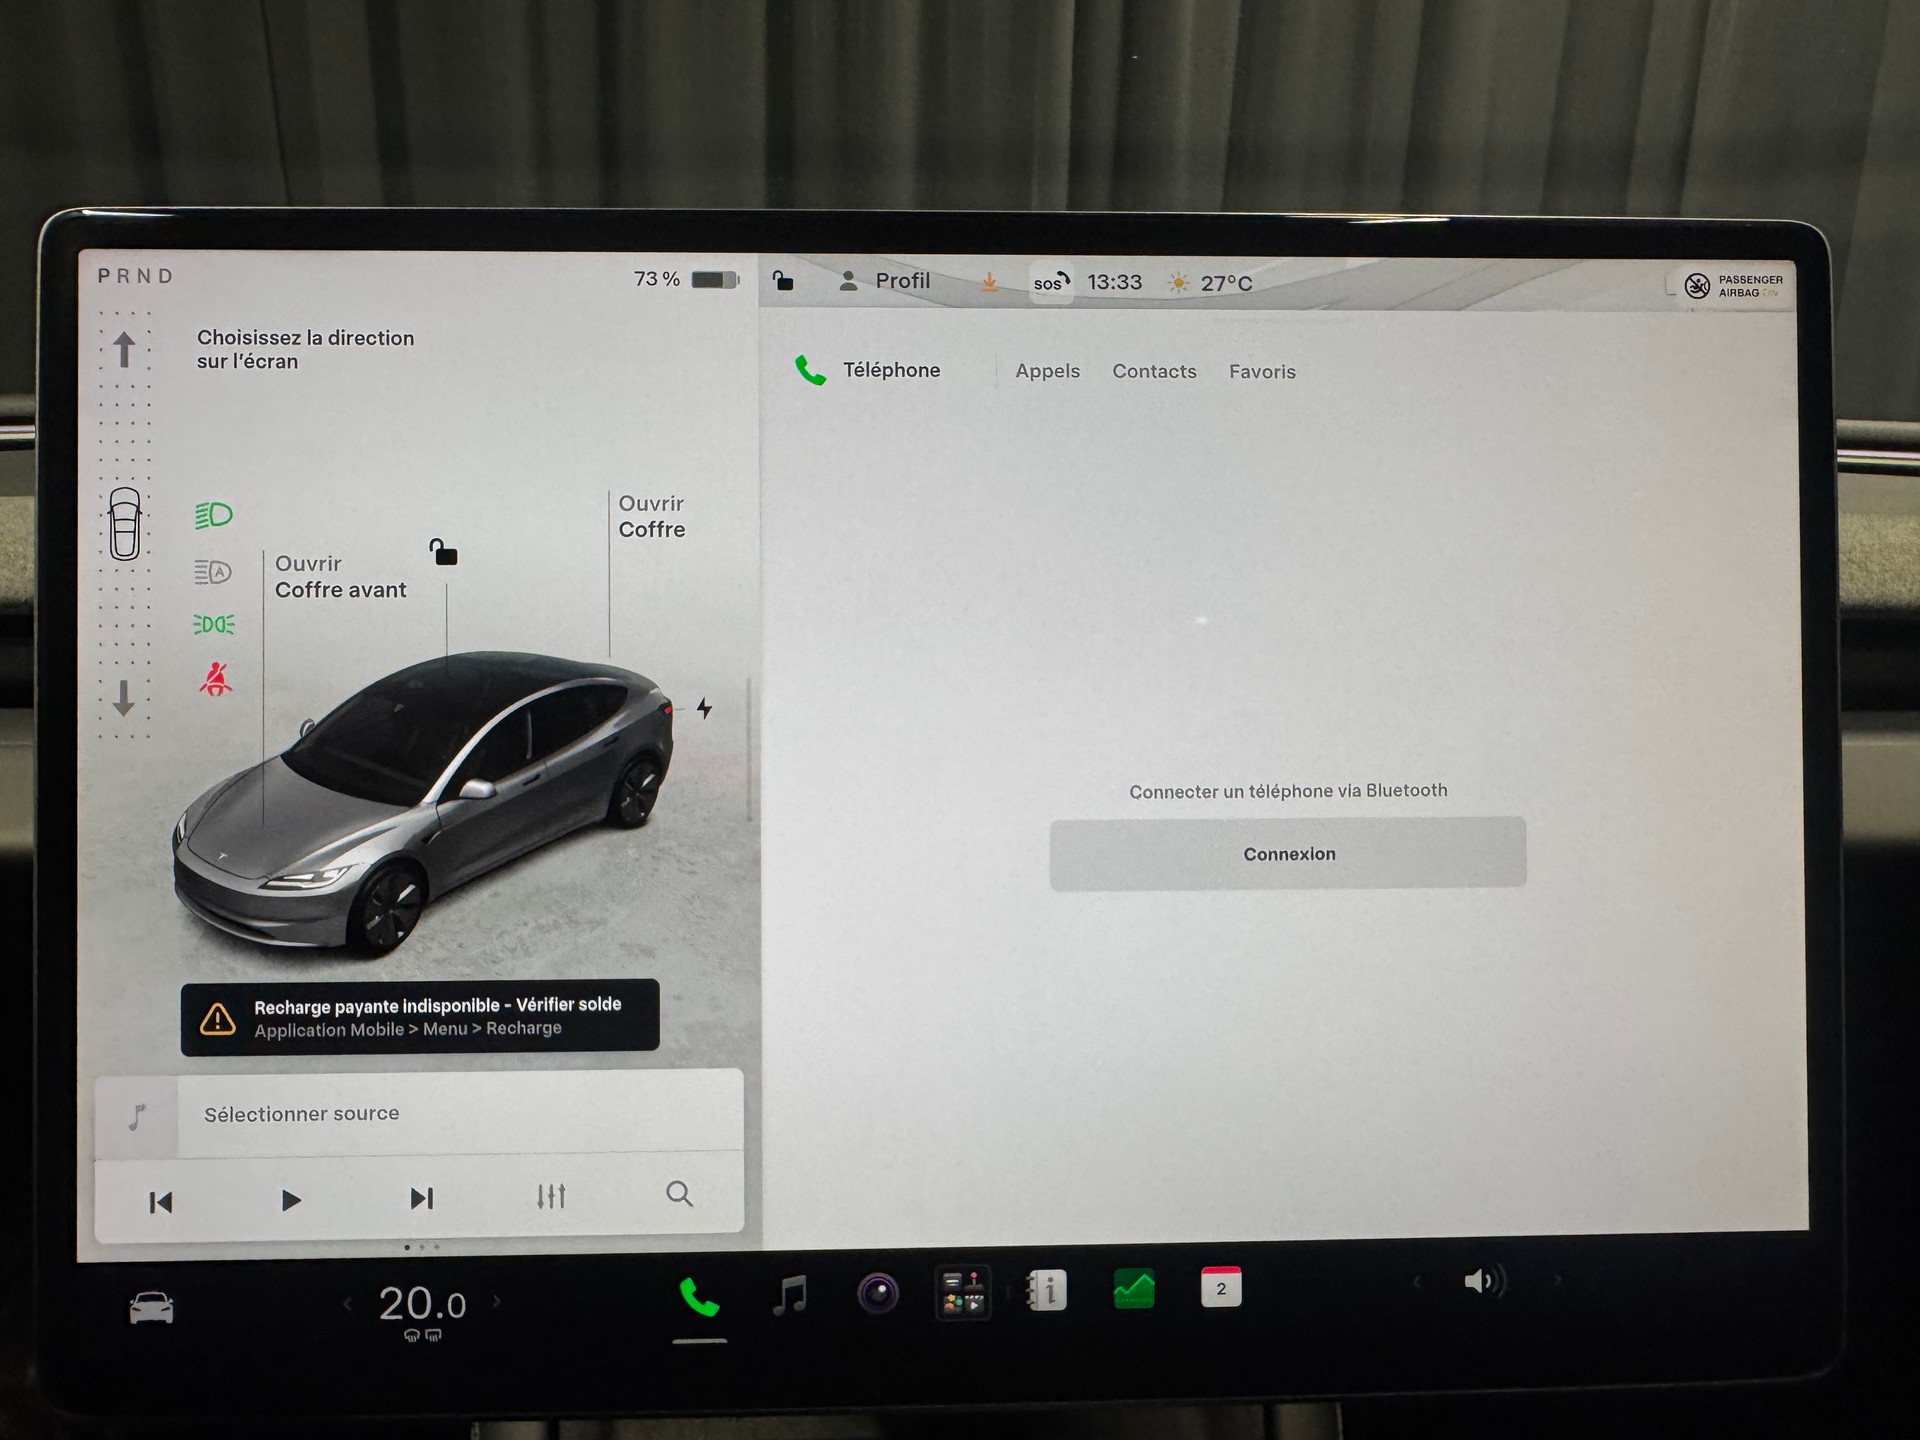Screen dimensions: 1920x1440
Task: Tap the warning triangle icon
Action: click(218, 1019)
